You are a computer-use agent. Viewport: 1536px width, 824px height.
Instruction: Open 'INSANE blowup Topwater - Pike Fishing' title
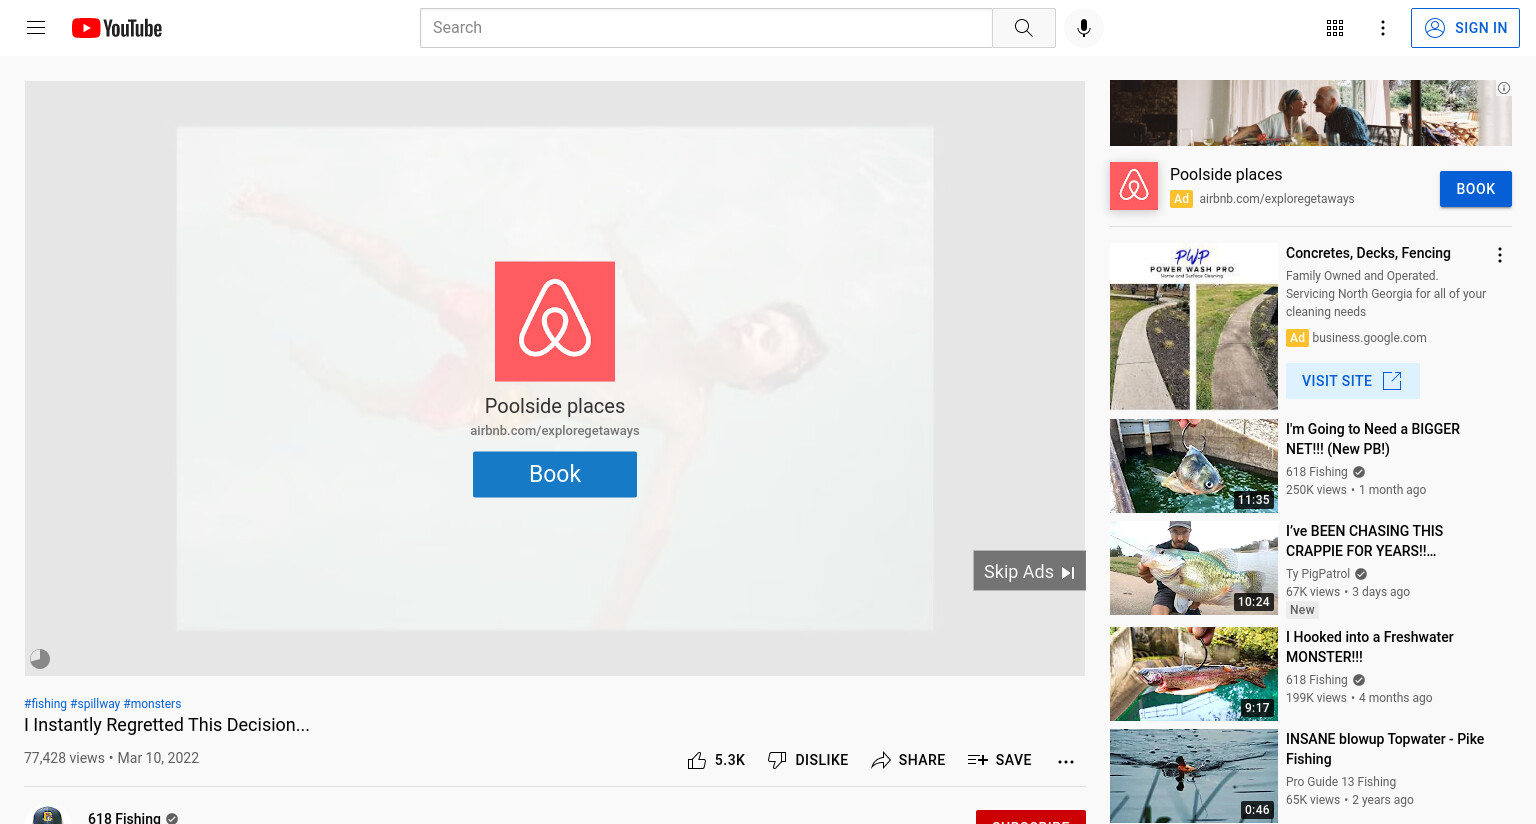pos(1385,749)
